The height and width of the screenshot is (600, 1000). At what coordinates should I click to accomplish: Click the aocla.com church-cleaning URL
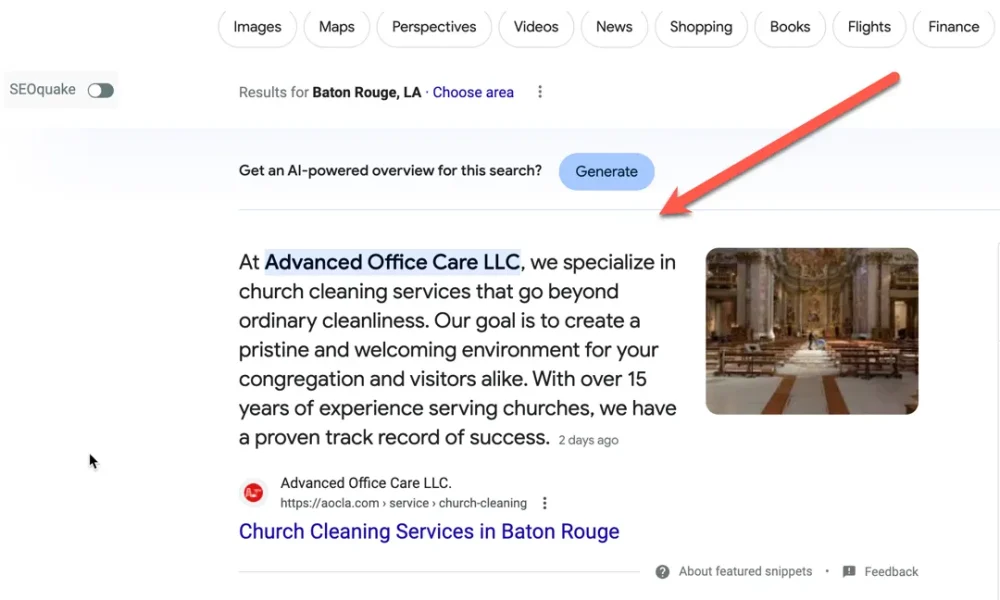tap(404, 503)
